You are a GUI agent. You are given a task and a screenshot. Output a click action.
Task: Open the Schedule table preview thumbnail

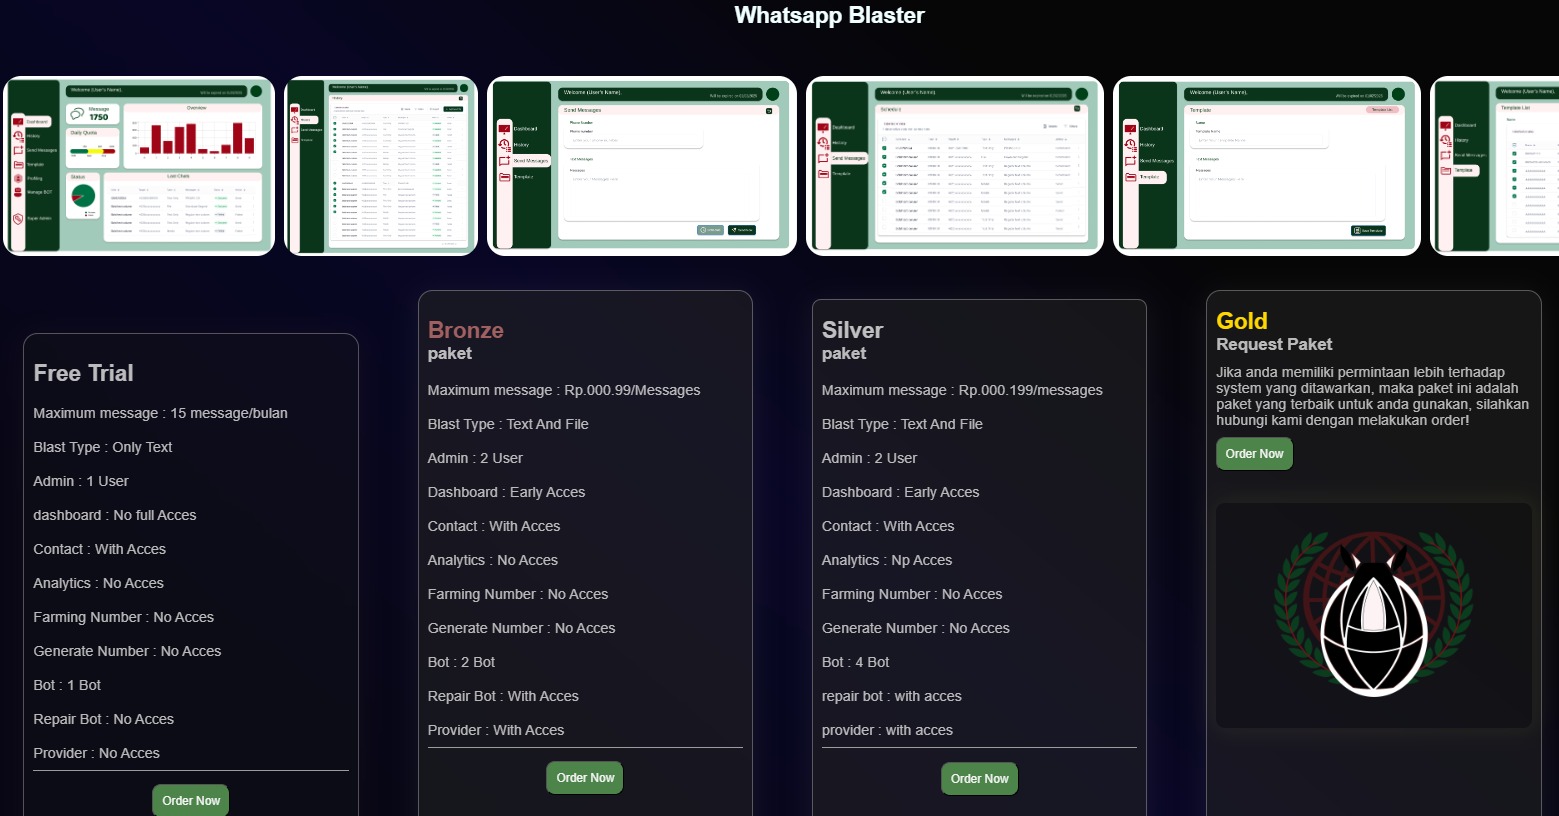coord(954,166)
